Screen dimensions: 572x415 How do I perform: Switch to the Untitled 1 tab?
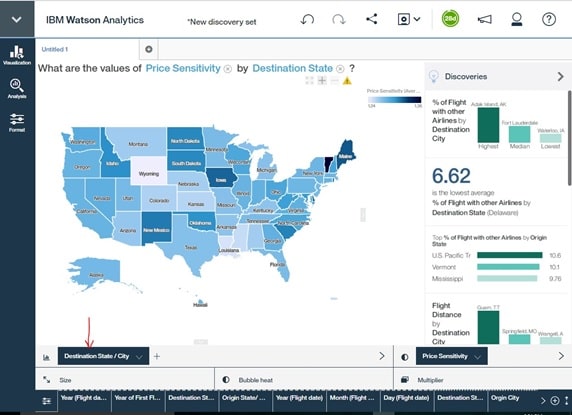coord(55,49)
